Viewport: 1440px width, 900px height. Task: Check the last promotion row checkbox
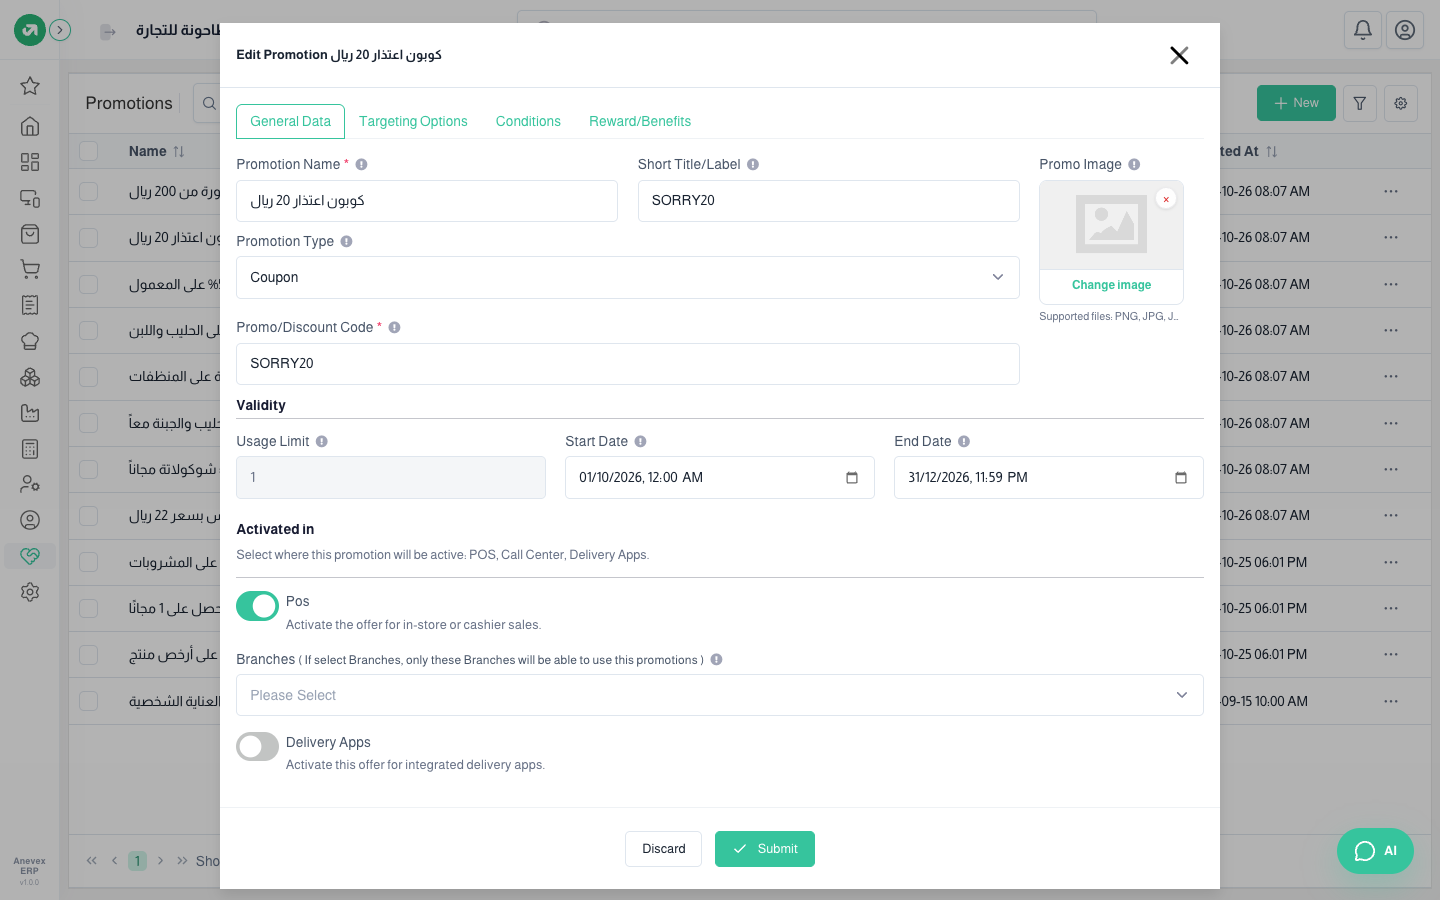point(89,701)
